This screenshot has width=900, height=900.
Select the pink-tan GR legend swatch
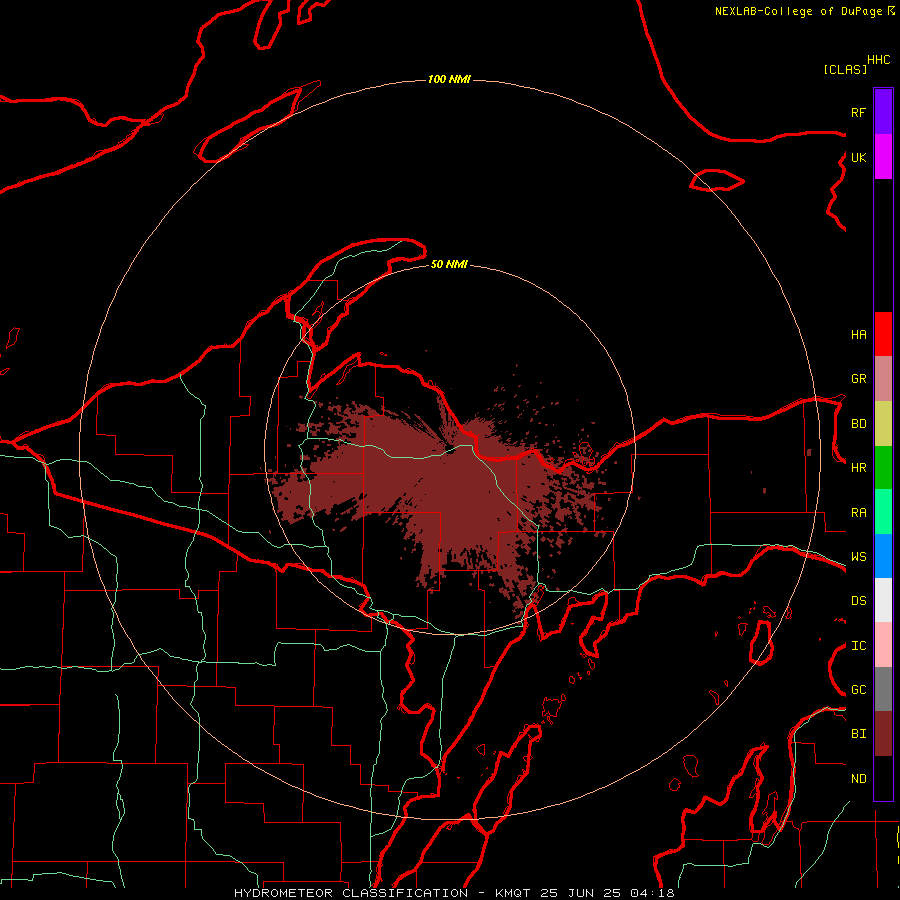pos(883,379)
